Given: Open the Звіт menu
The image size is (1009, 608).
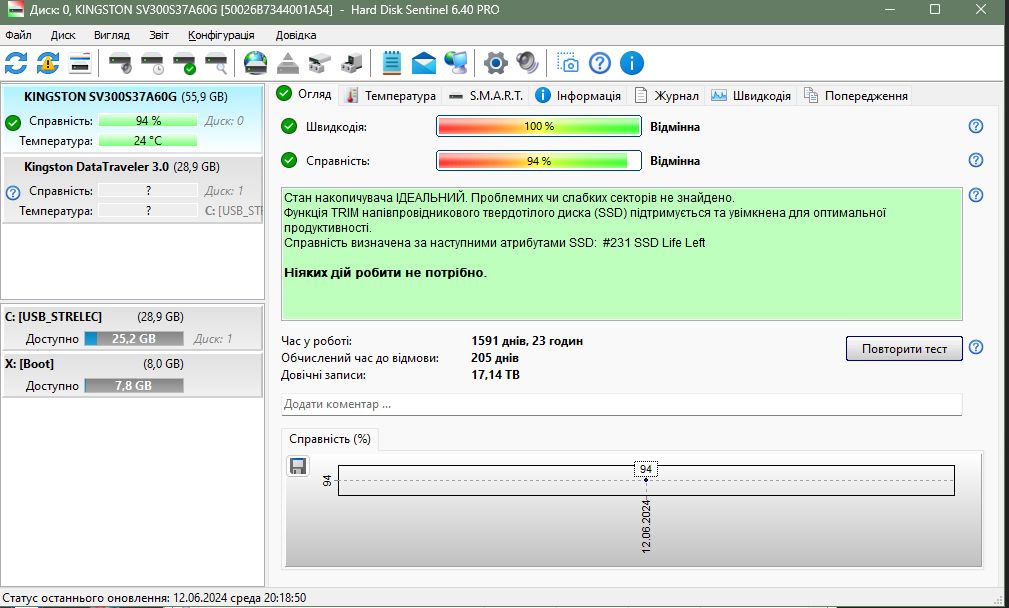Looking at the screenshot, I should 159,35.
